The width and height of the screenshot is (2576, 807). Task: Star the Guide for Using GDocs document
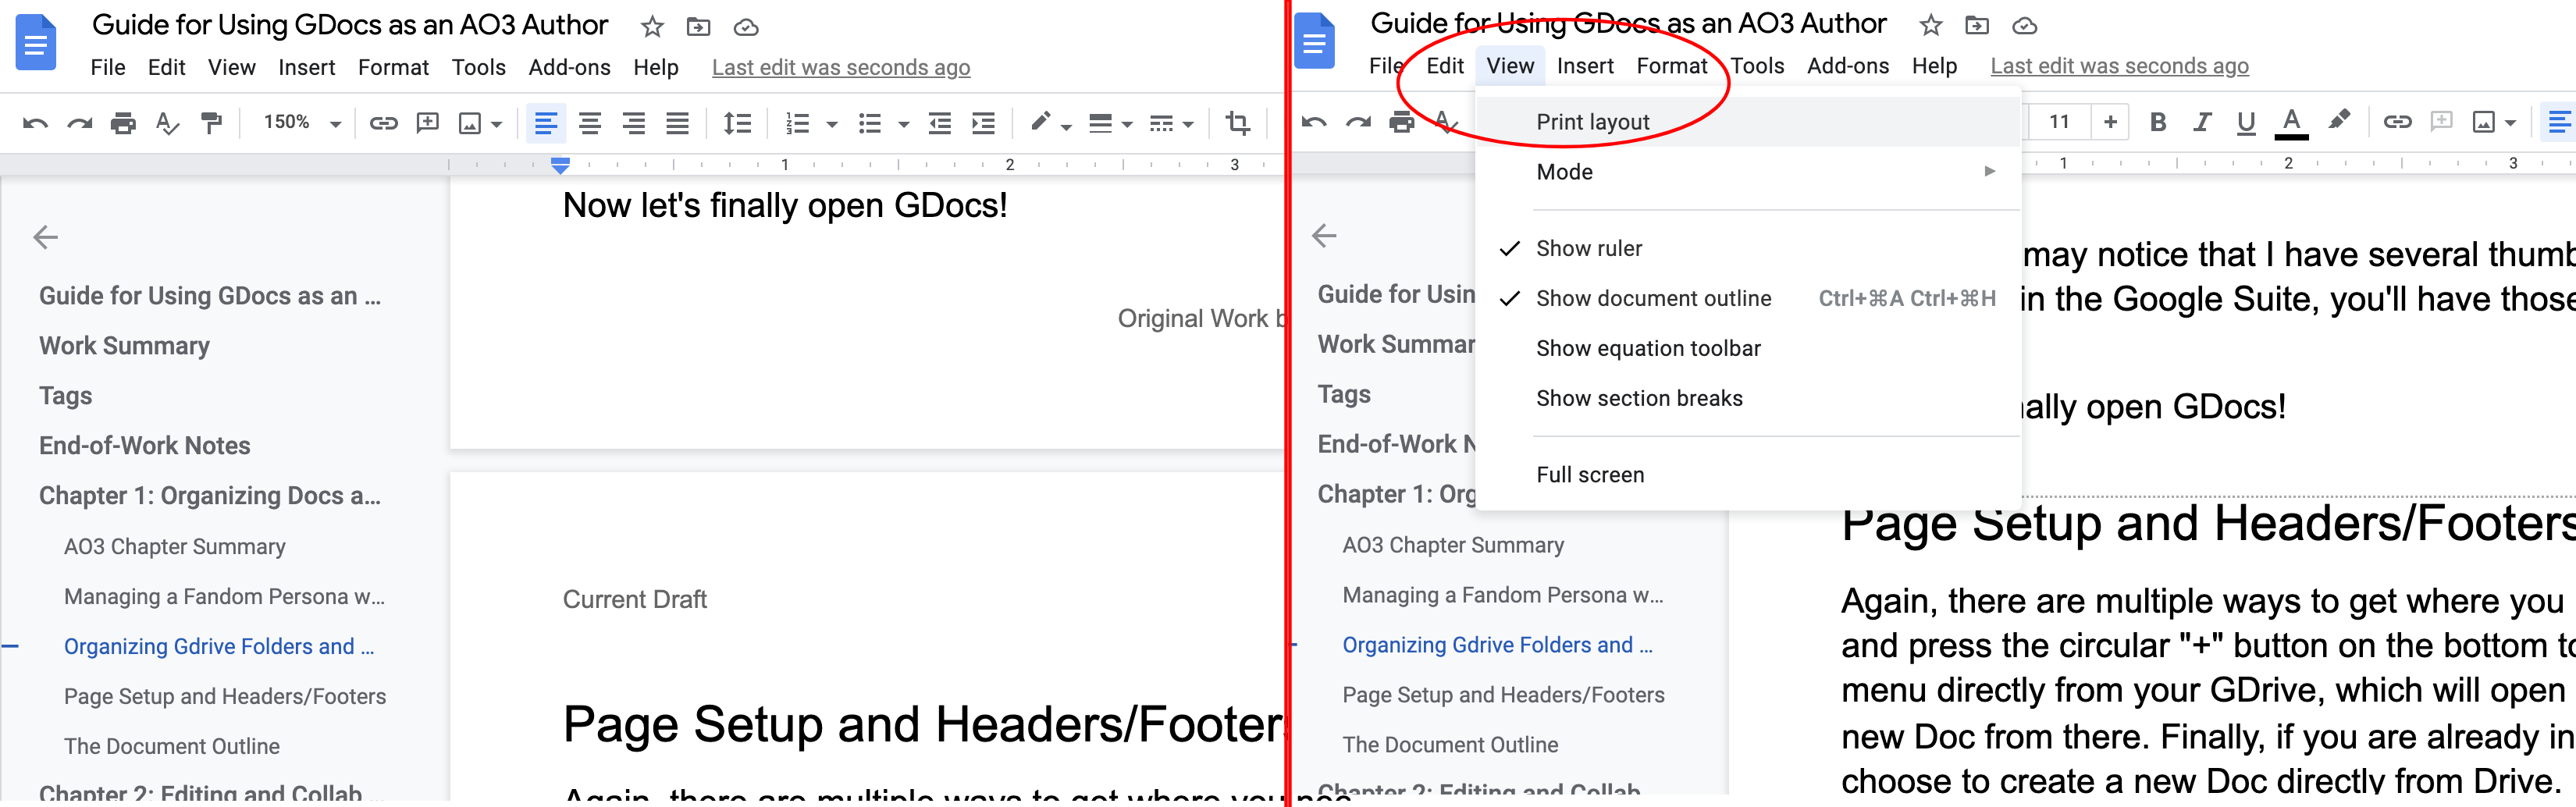(651, 26)
